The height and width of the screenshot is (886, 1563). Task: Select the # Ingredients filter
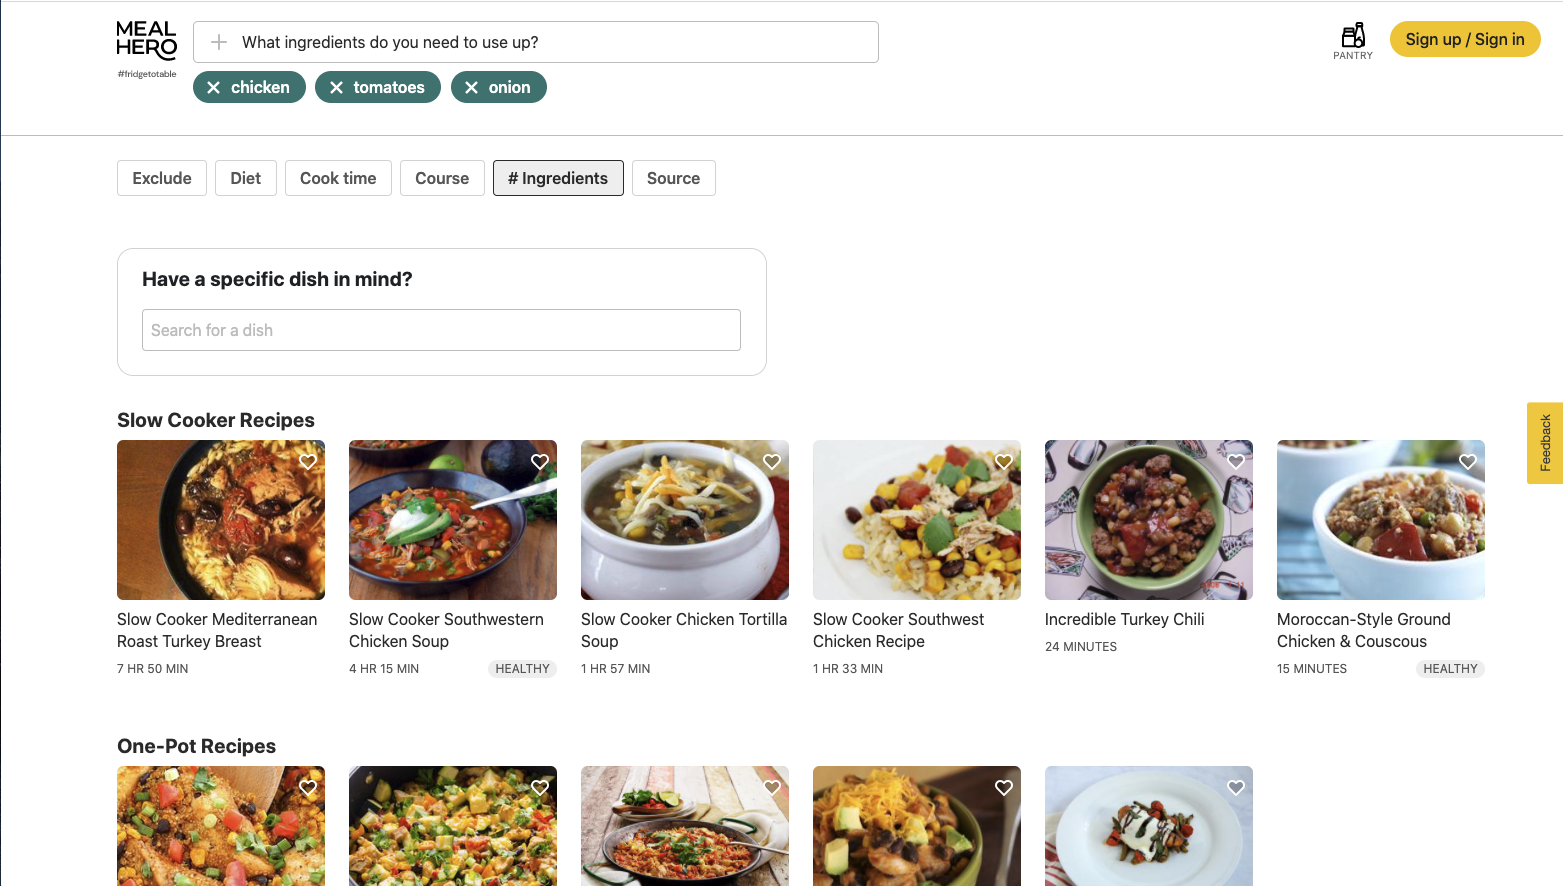558,178
